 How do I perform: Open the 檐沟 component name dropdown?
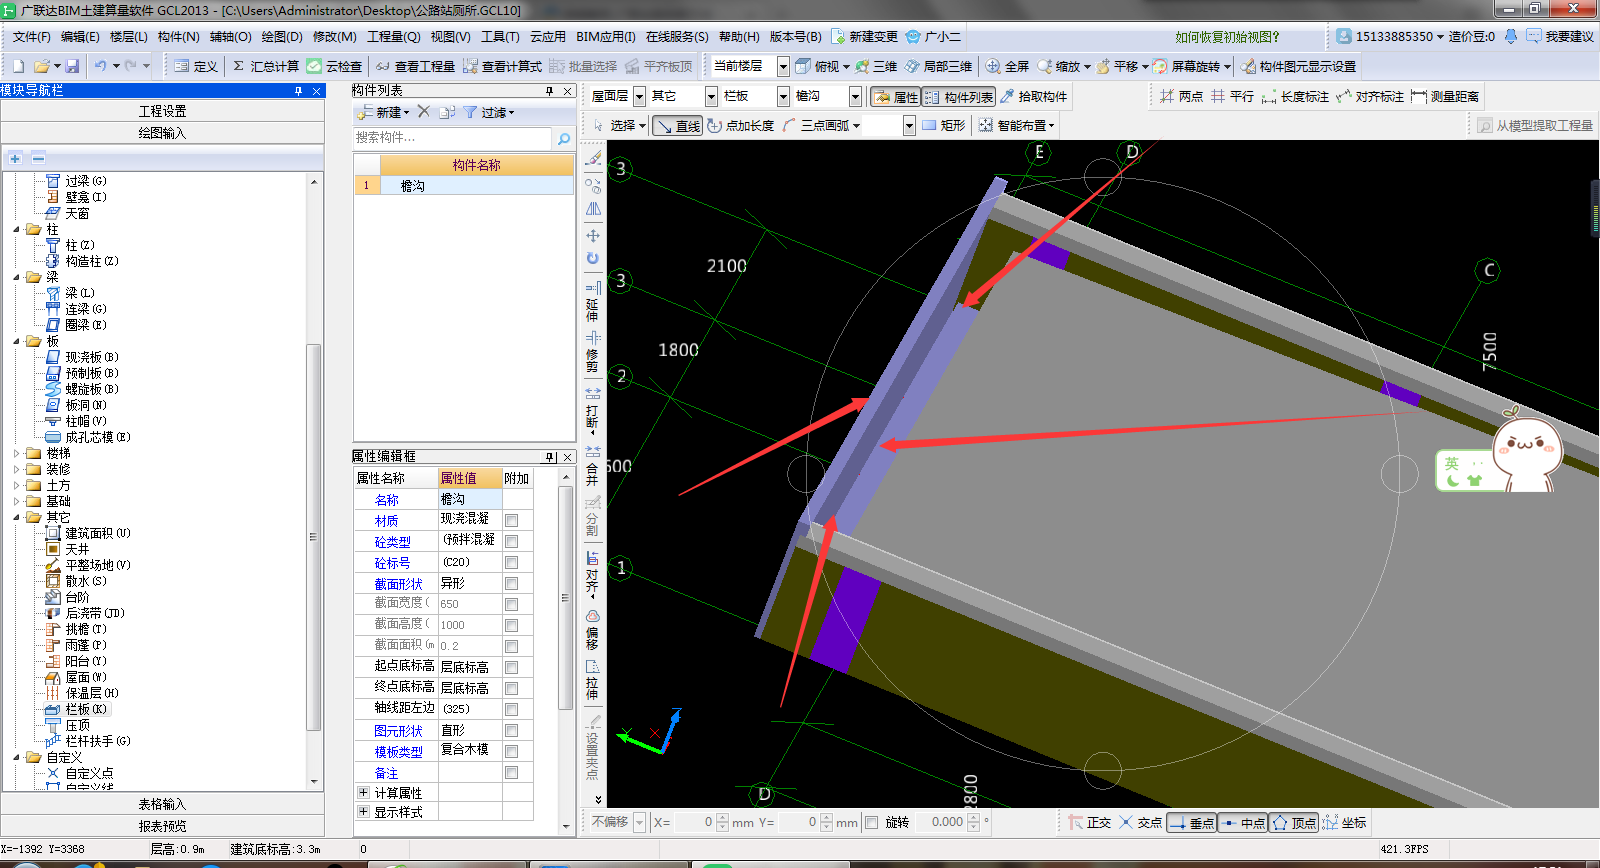coord(855,96)
